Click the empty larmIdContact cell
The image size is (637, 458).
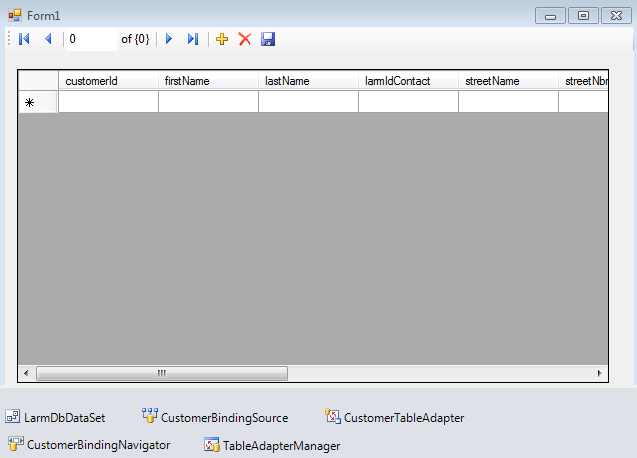pos(408,102)
